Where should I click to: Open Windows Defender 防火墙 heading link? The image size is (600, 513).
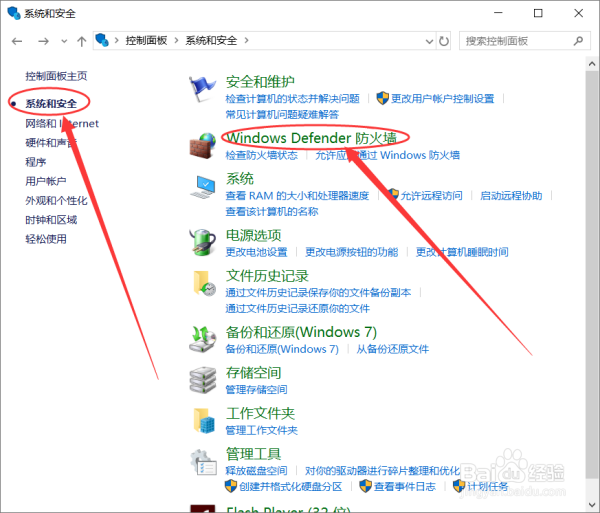click(x=311, y=138)
